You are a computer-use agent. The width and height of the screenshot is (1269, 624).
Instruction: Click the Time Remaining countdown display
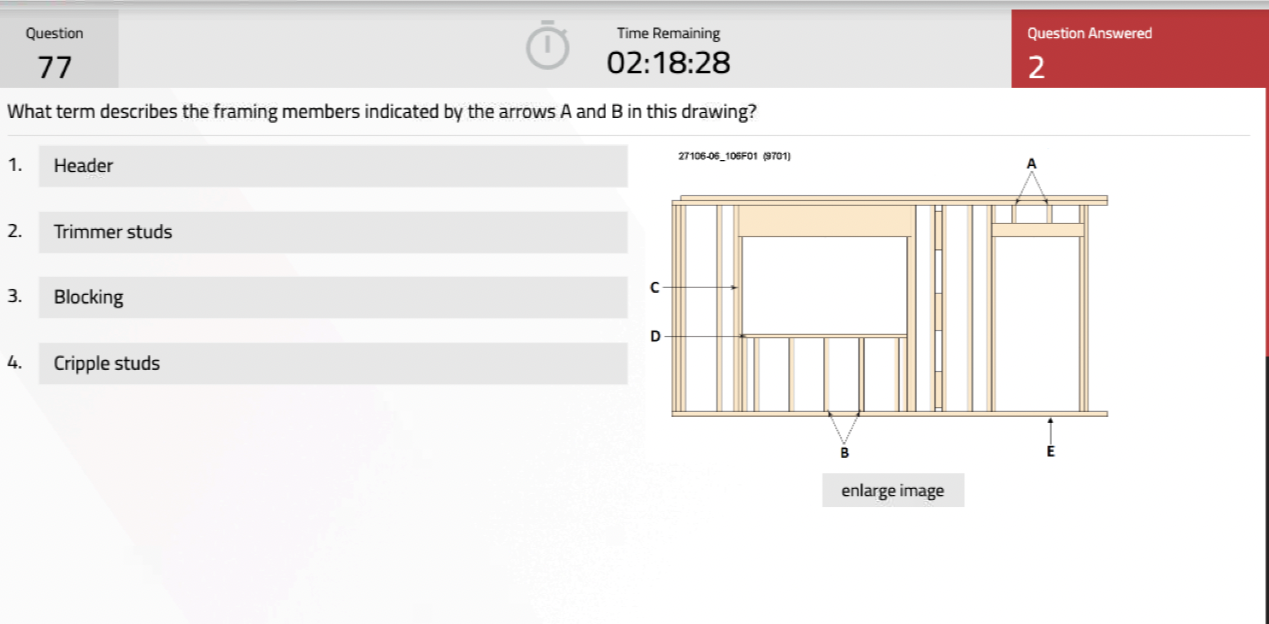[x=668, y=63]
